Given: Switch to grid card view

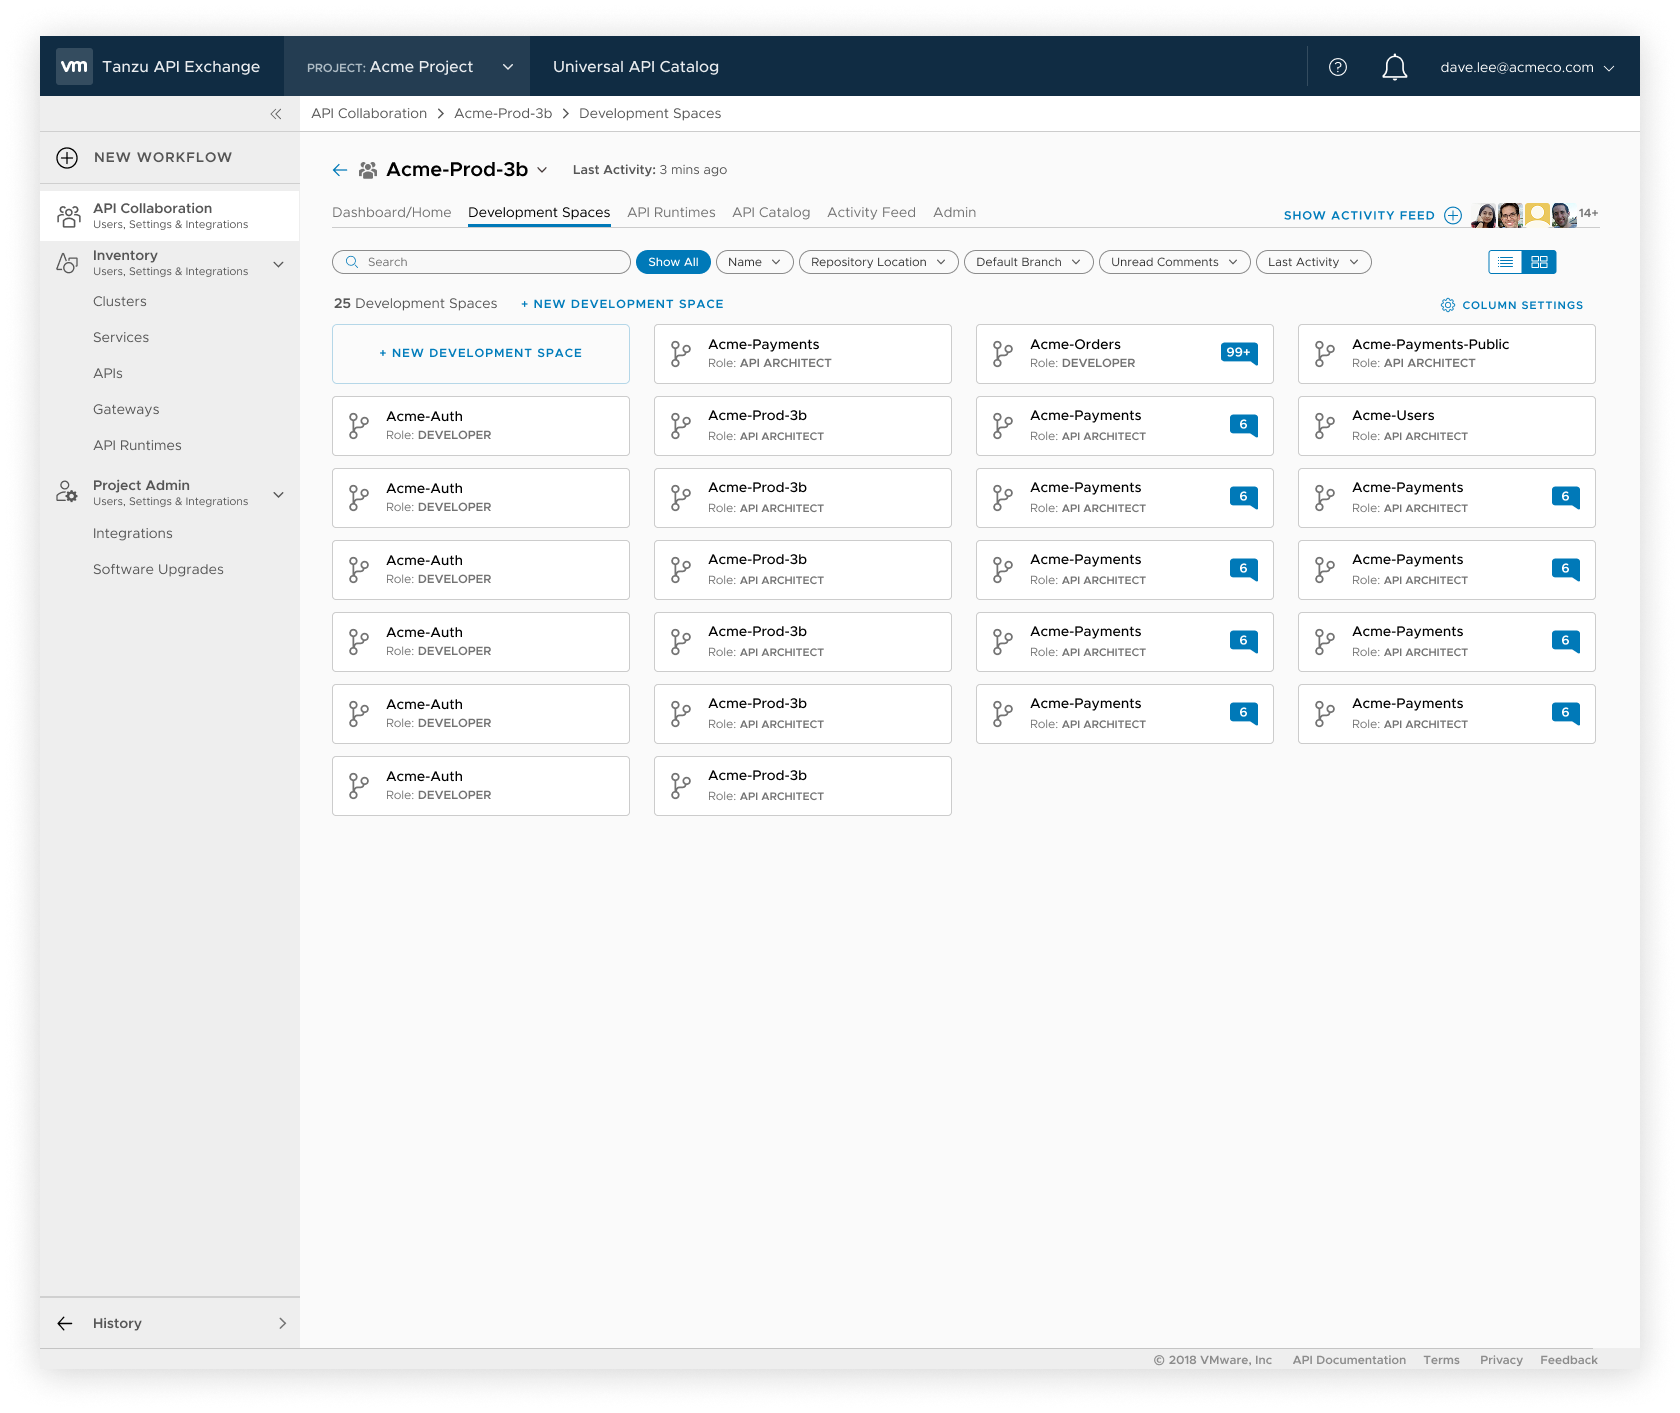Looking at the screenshot, I should [1539, 262].
